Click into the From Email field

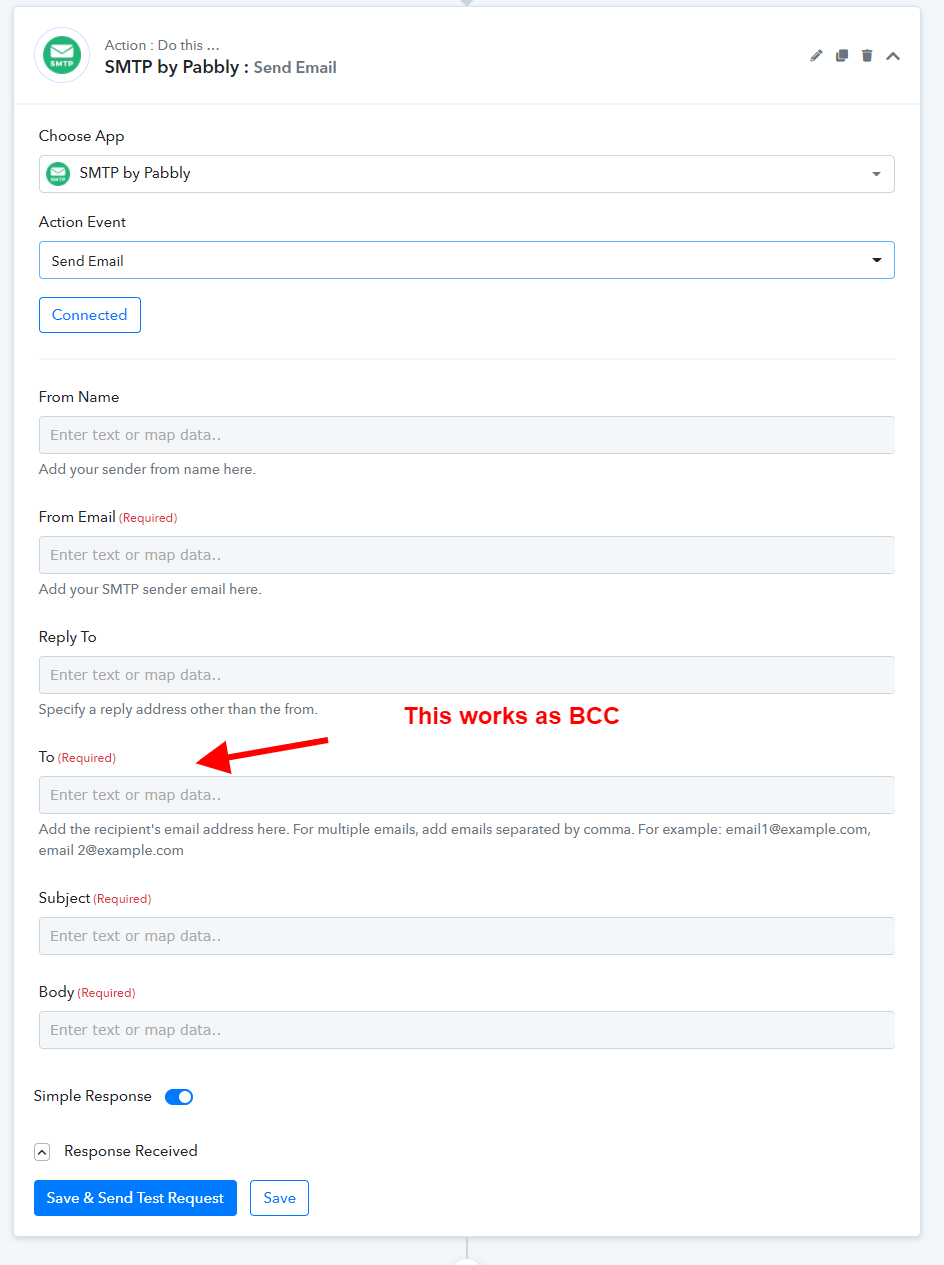tap(466, 555)
